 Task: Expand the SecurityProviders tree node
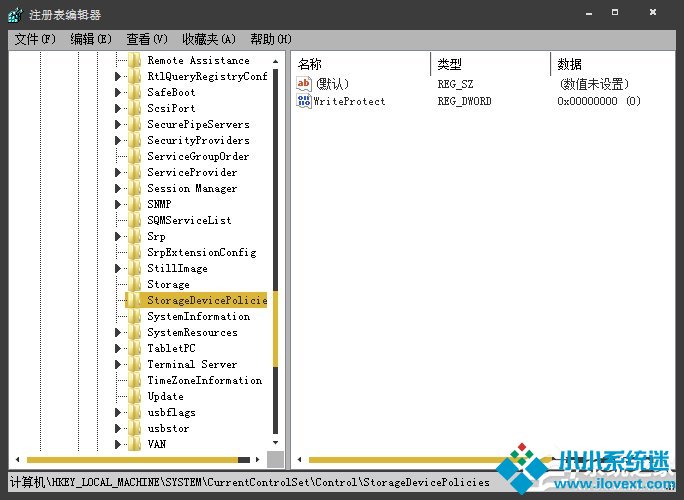pyautogui.click(x=118, y=140)
